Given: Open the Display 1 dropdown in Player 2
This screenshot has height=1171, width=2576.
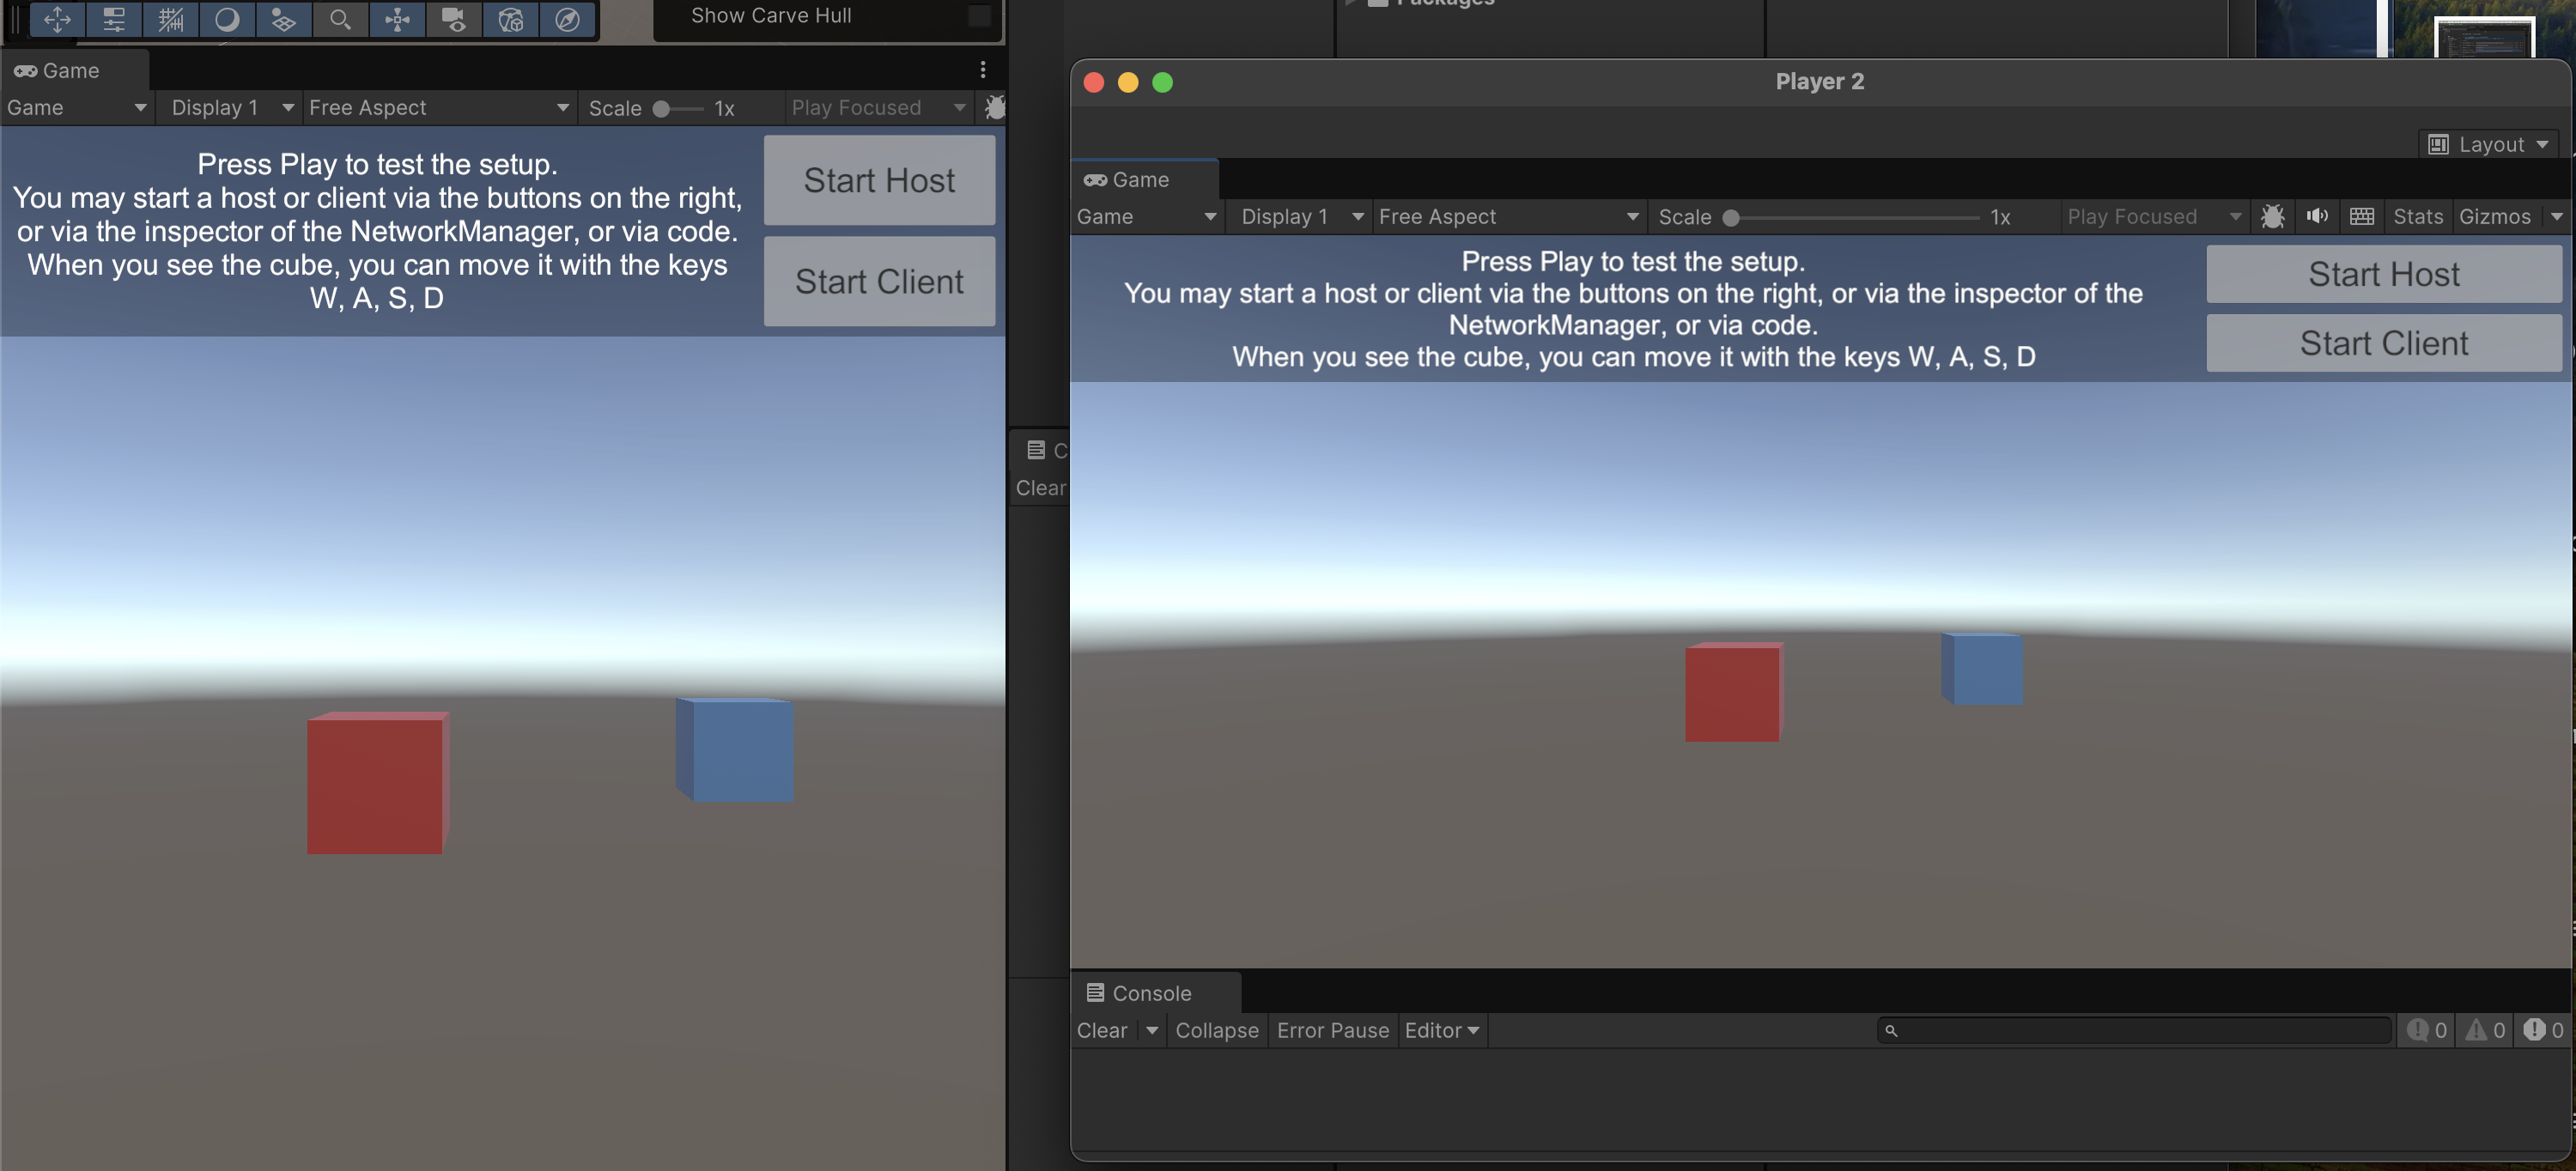Looking at the screenshot, I should (x=1297, y=216).
